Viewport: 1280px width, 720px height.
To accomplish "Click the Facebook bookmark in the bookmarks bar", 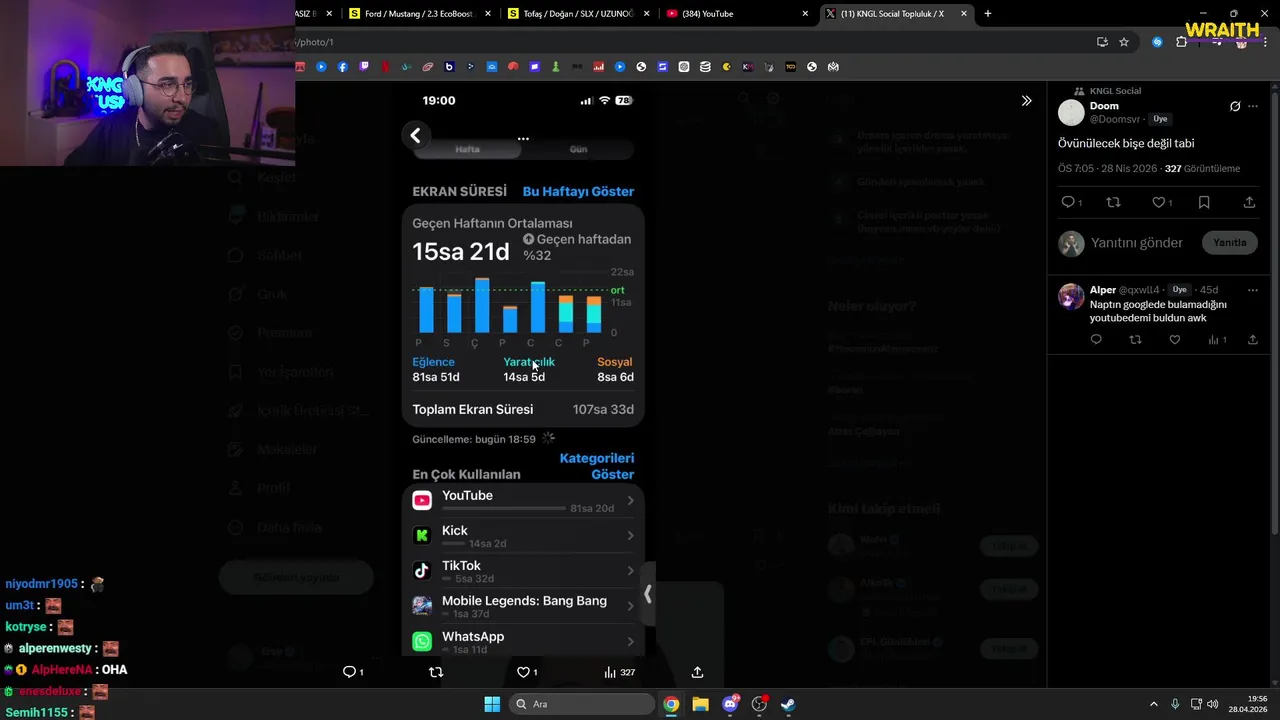I will (x=343, y=67).
